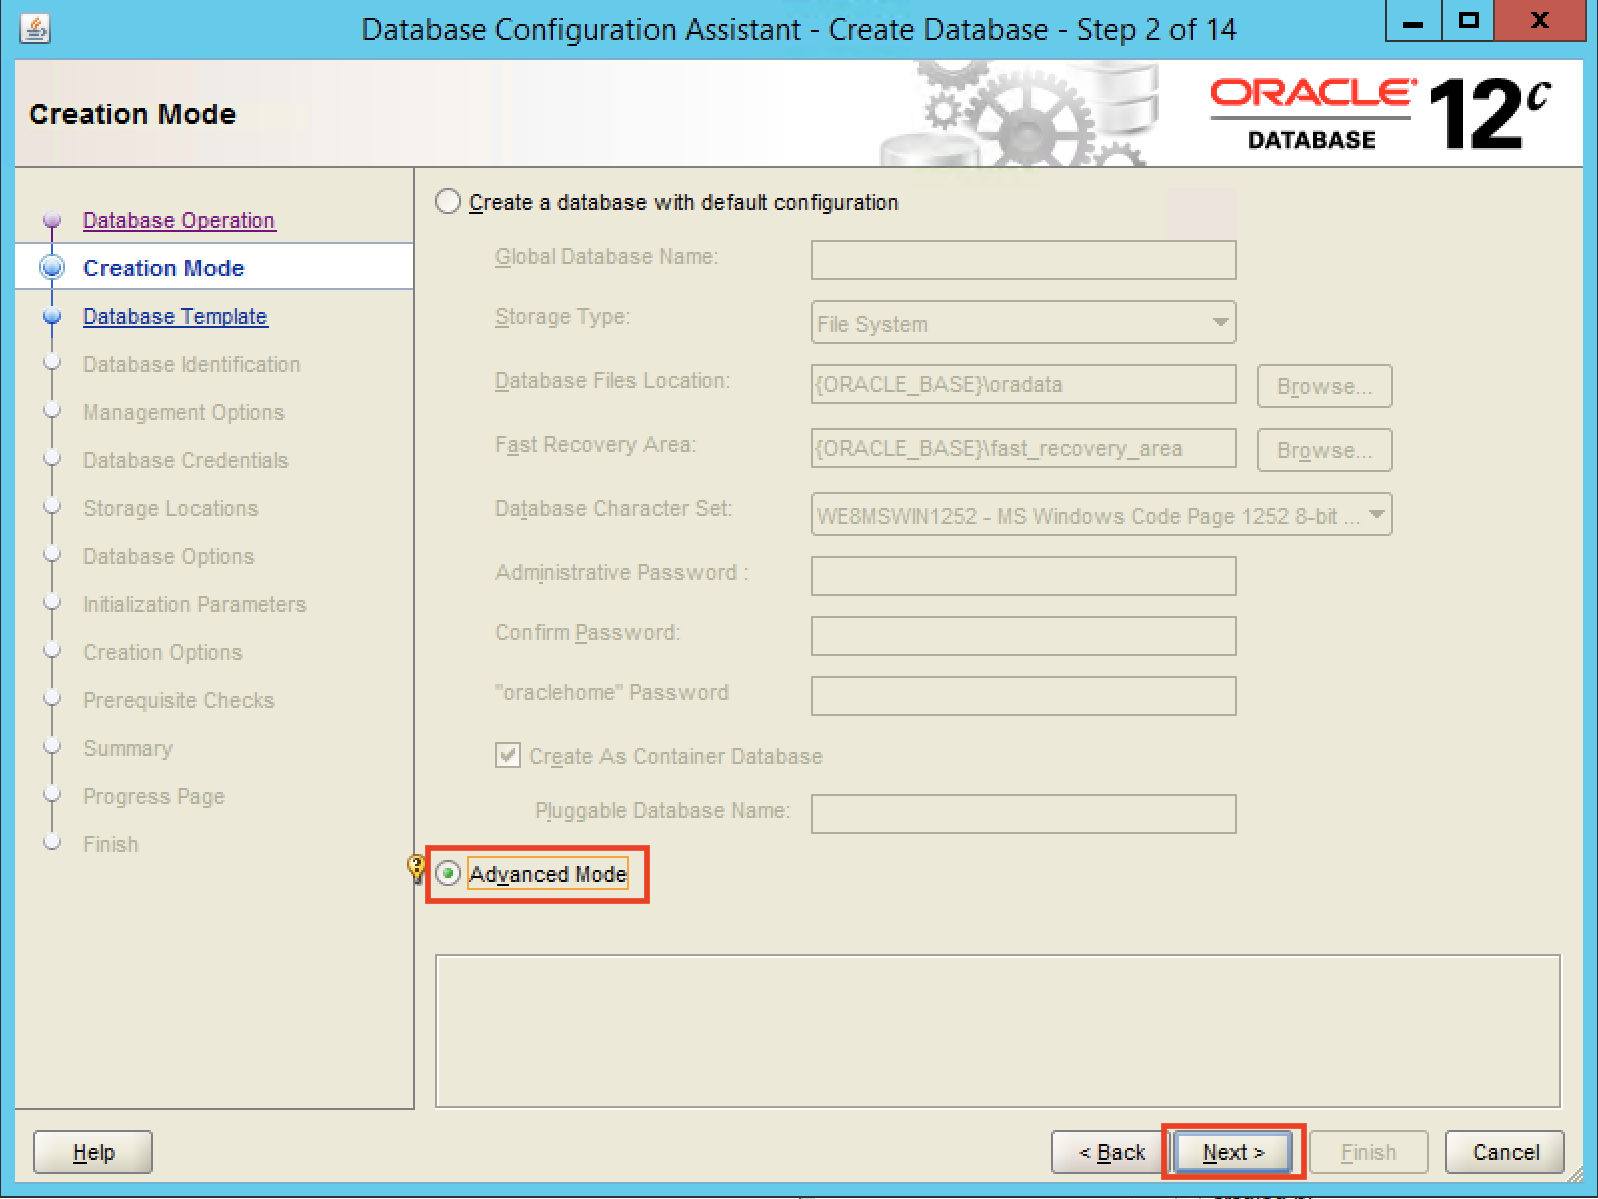Click the Database Files Location field

coord(1023,384)
